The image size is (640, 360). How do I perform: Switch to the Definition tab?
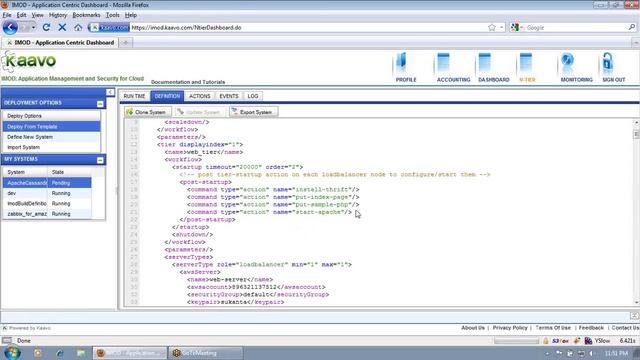pyautogui.click(x=167, y=96)
